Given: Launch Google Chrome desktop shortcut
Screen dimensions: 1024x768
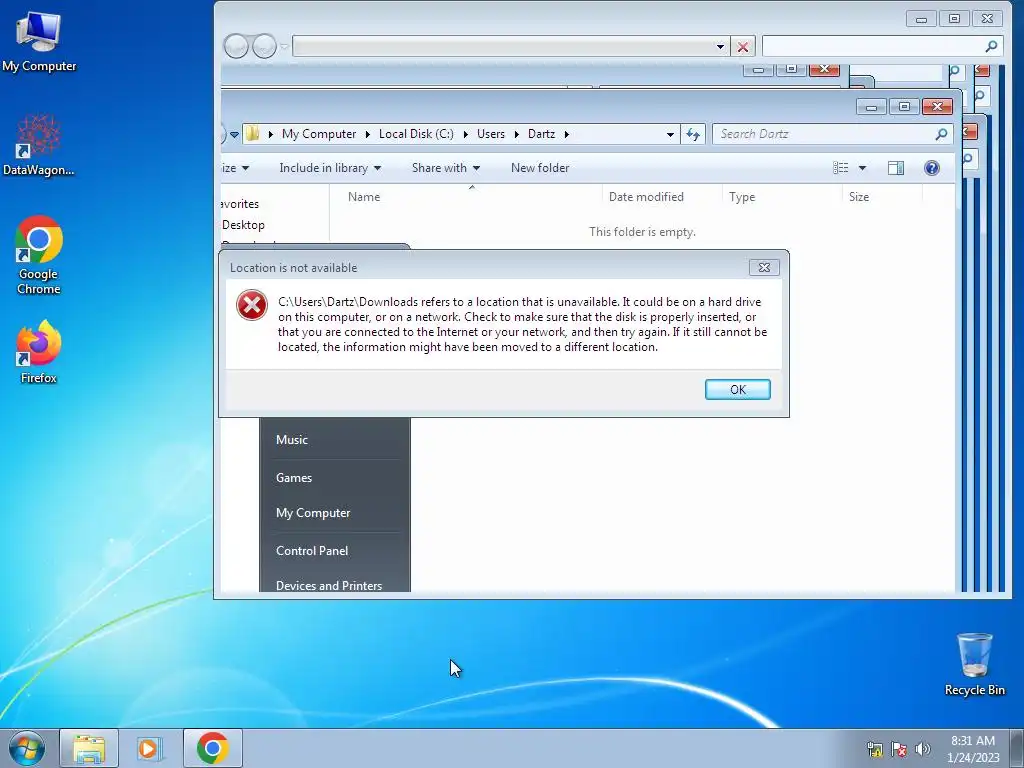Looking at the screenshot, I should [x=39, y=255].
